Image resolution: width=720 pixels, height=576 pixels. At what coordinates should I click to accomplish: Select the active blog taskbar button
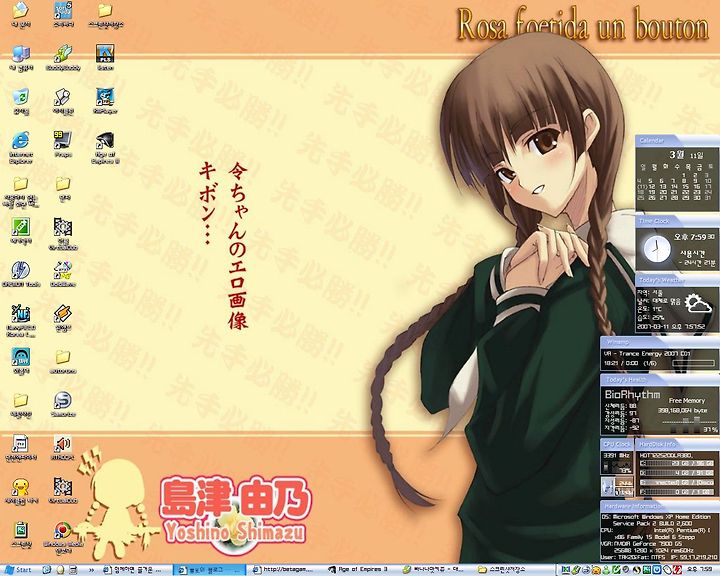[x=210, y=570]
